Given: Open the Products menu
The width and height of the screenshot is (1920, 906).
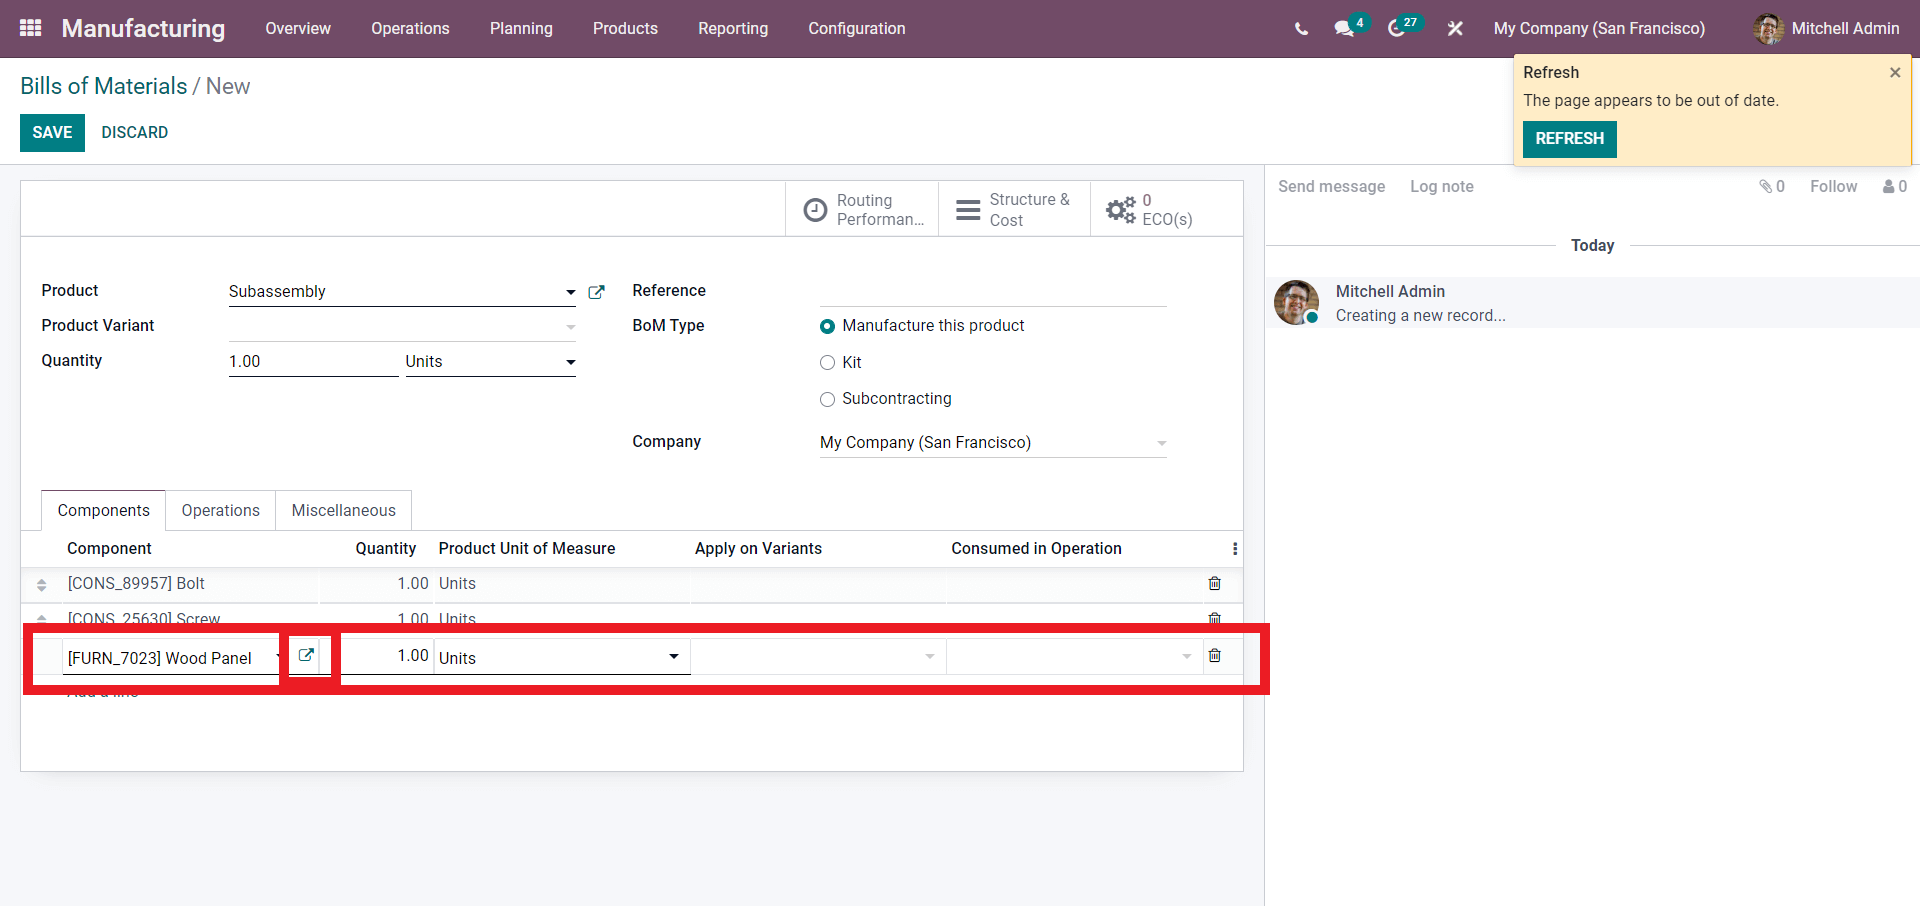Looking at the screenshot, I should click(x=625, y=29).
